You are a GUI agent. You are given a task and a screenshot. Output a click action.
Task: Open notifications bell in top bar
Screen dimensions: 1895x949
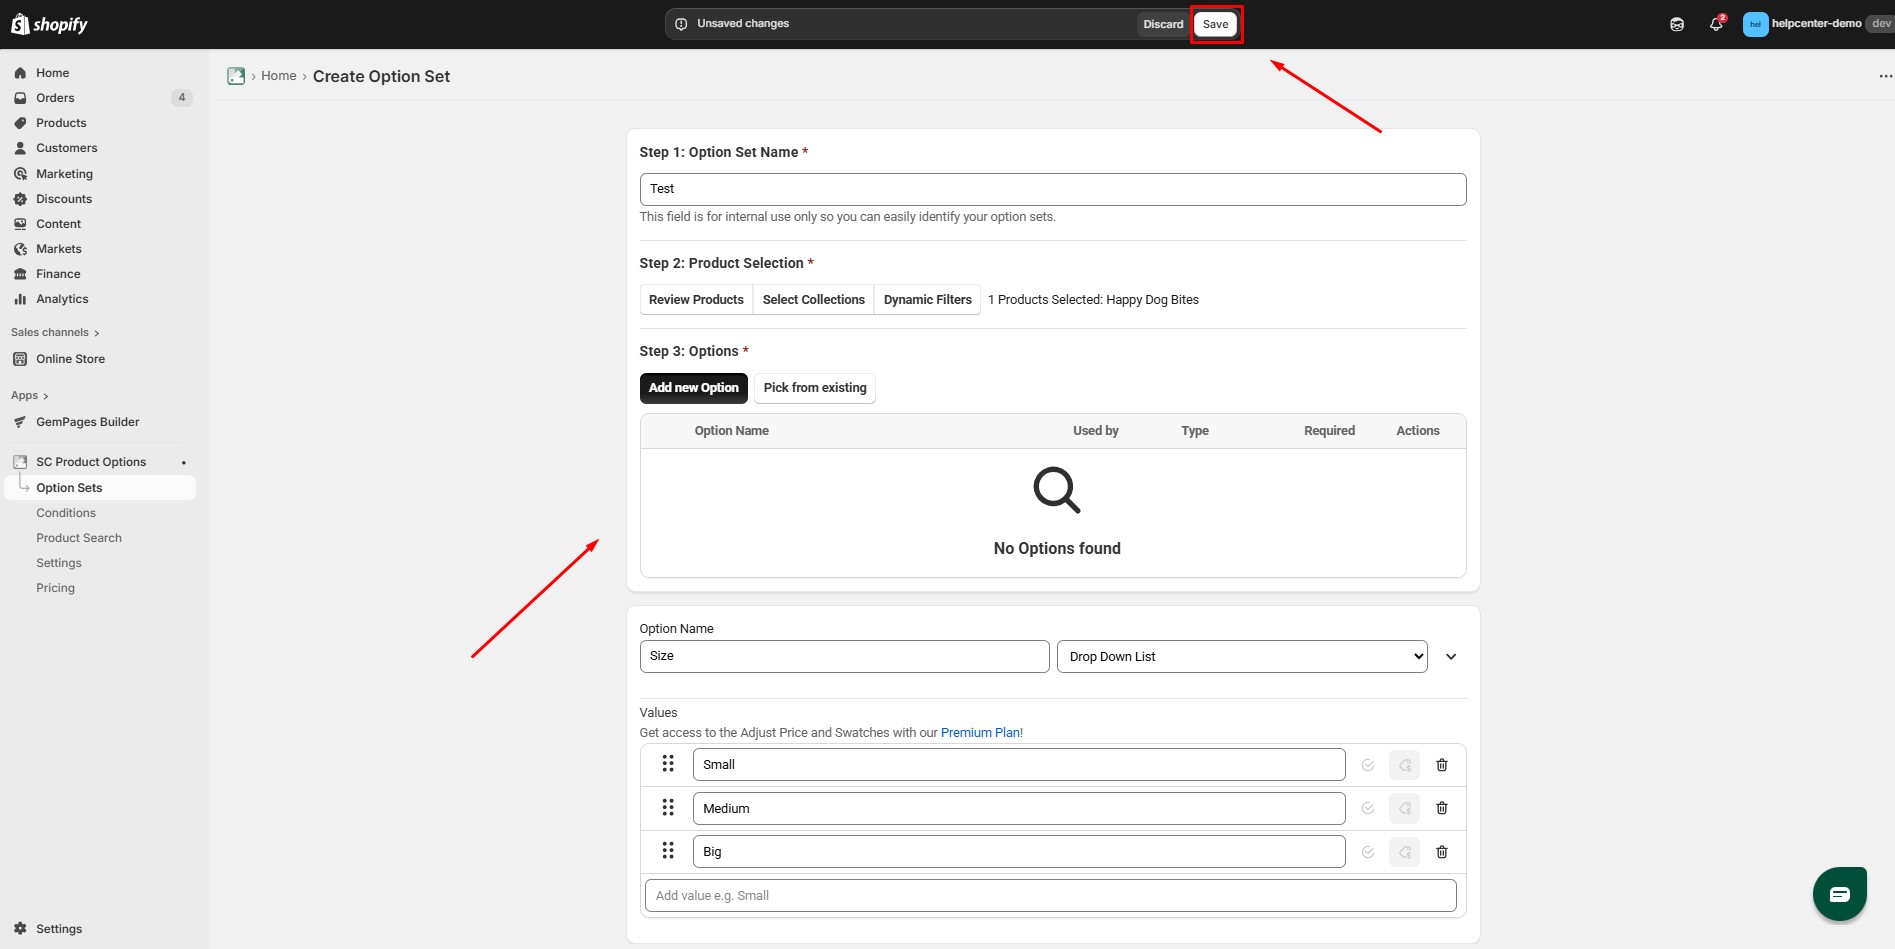tap(1716, 23)
